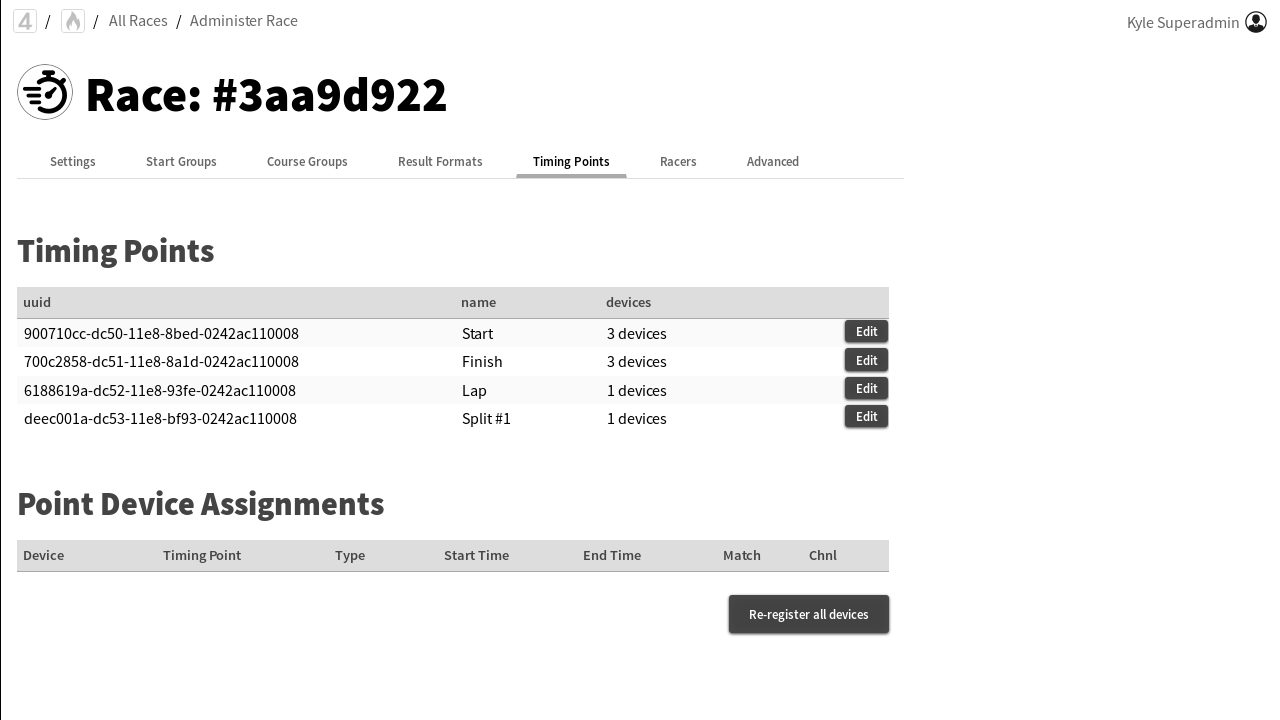Click the number 4 logo icon

pos(25,21)
